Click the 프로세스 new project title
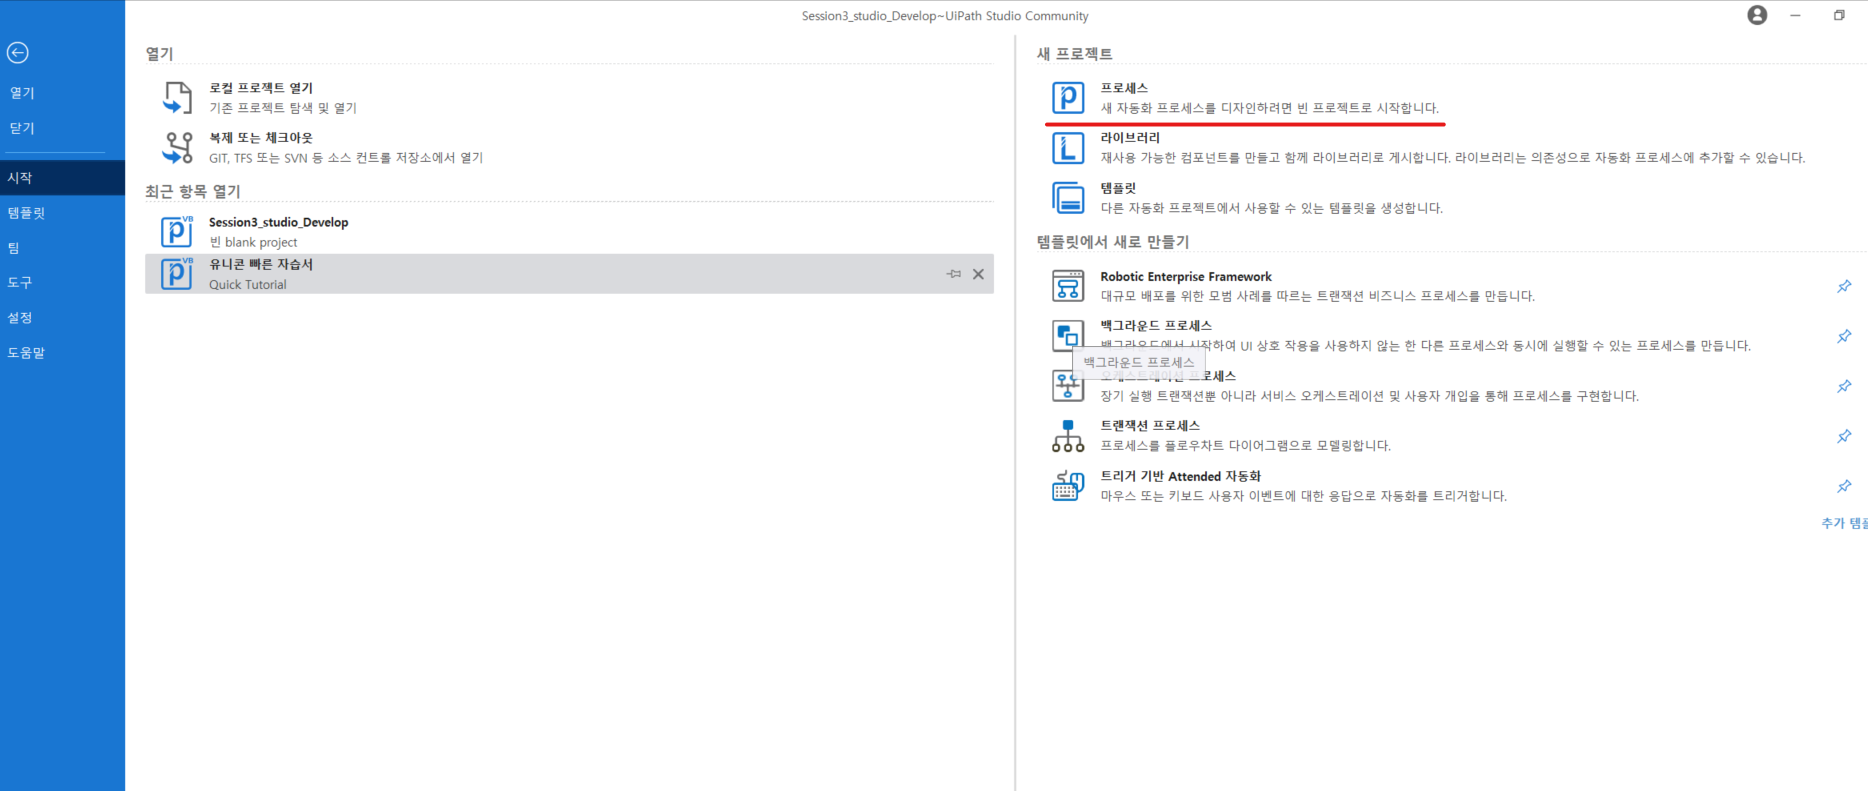 pos(1124,88)
